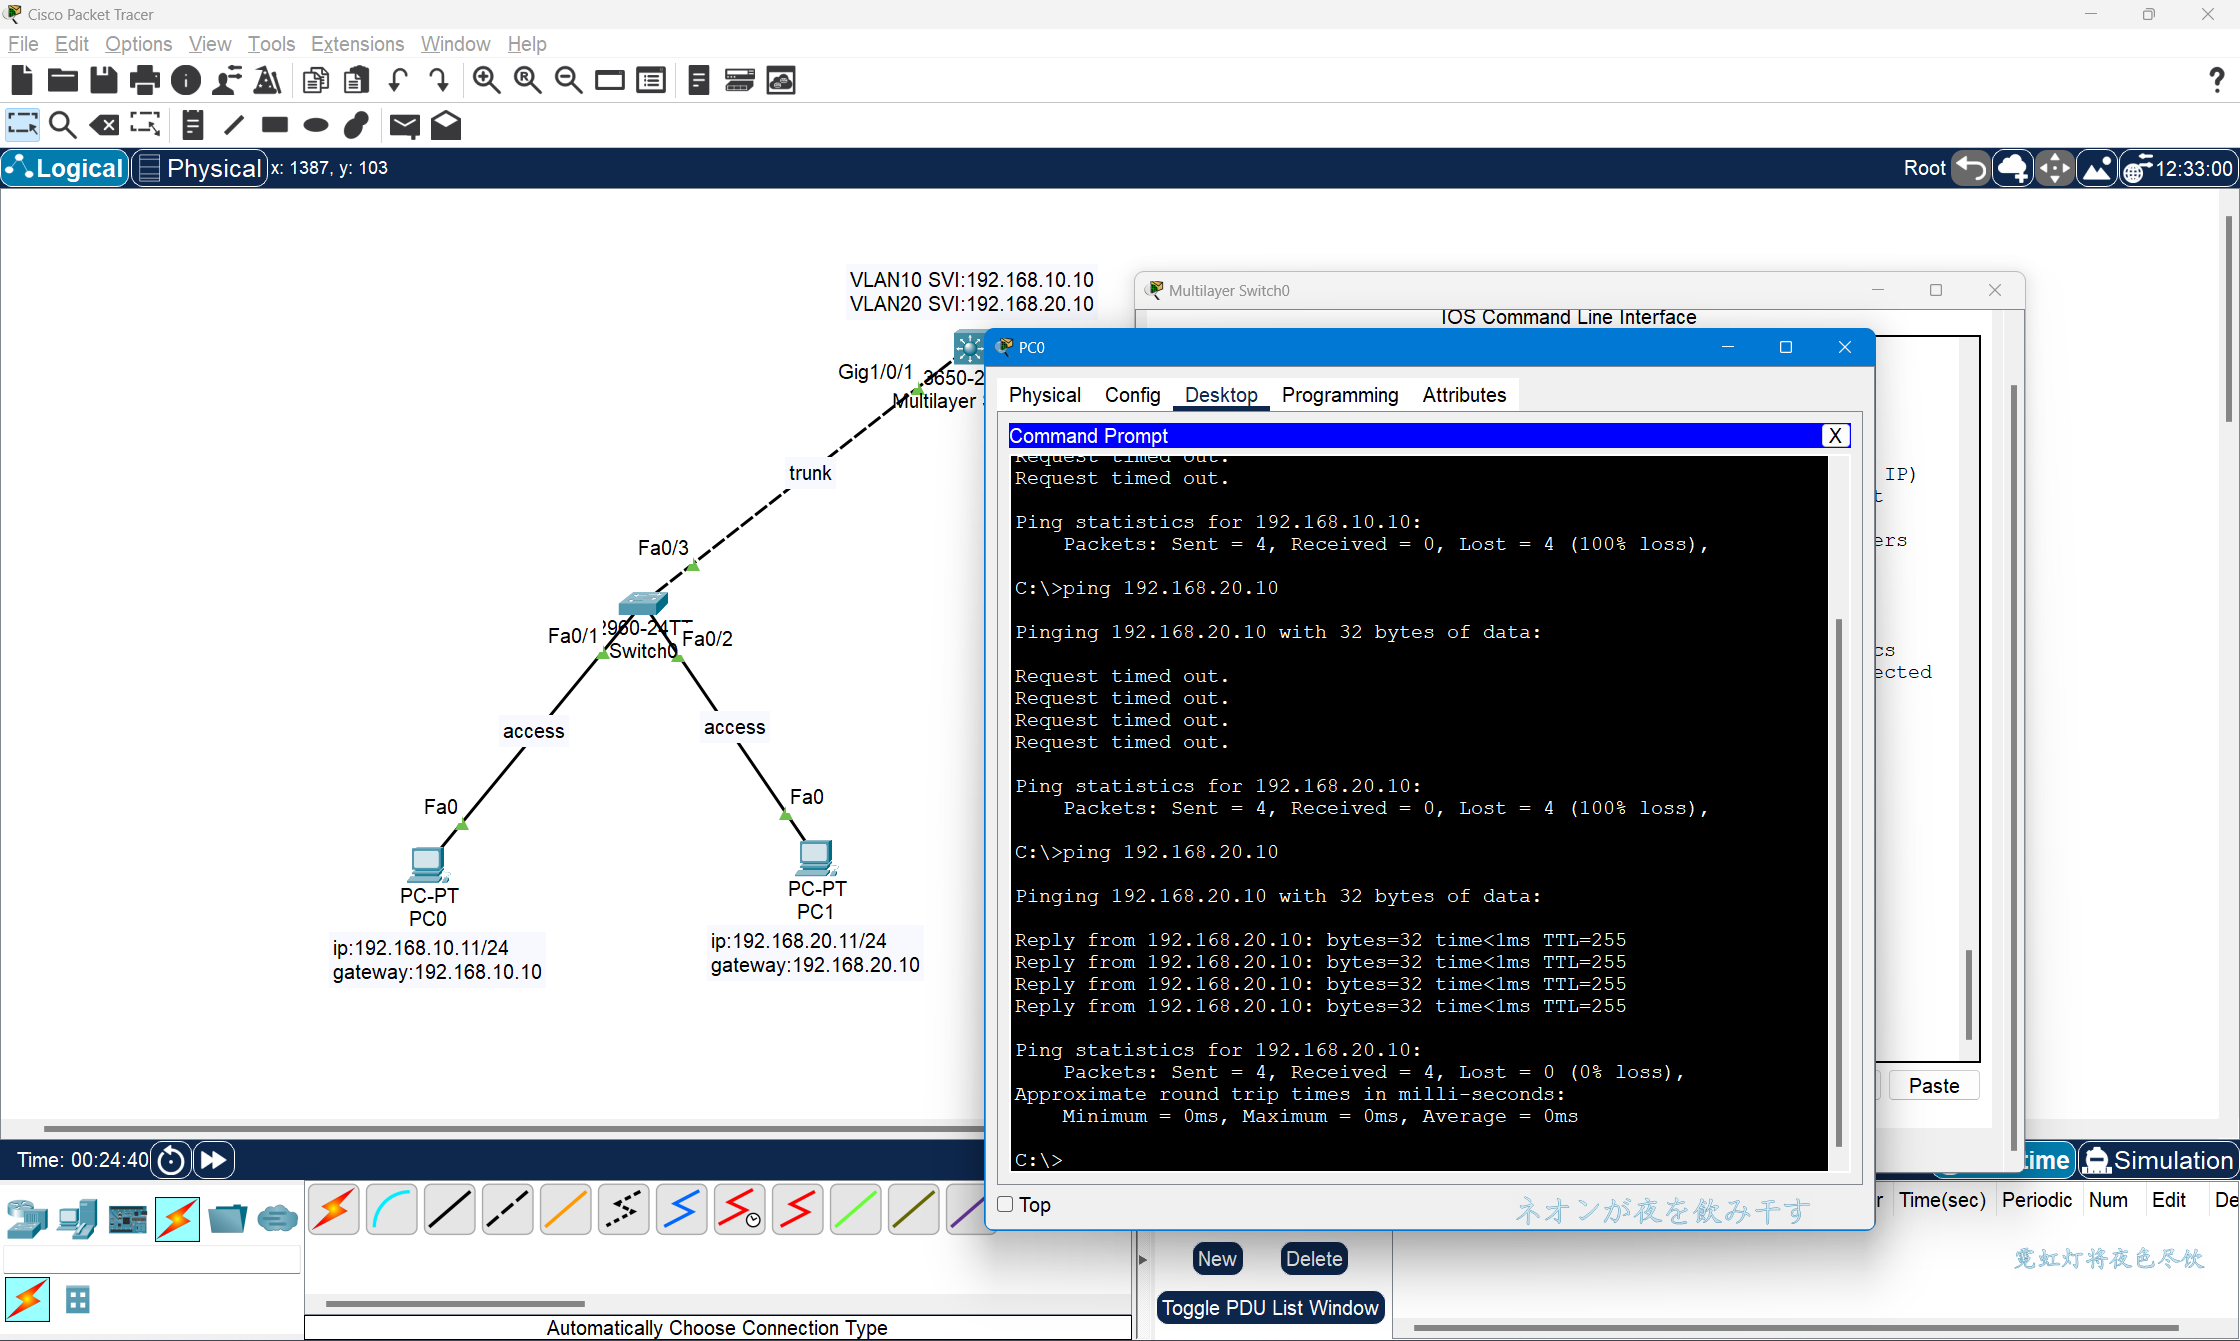Select the End Devices category icon
This screenshot has height=1341, width=2240.
tap(77, 1218)
